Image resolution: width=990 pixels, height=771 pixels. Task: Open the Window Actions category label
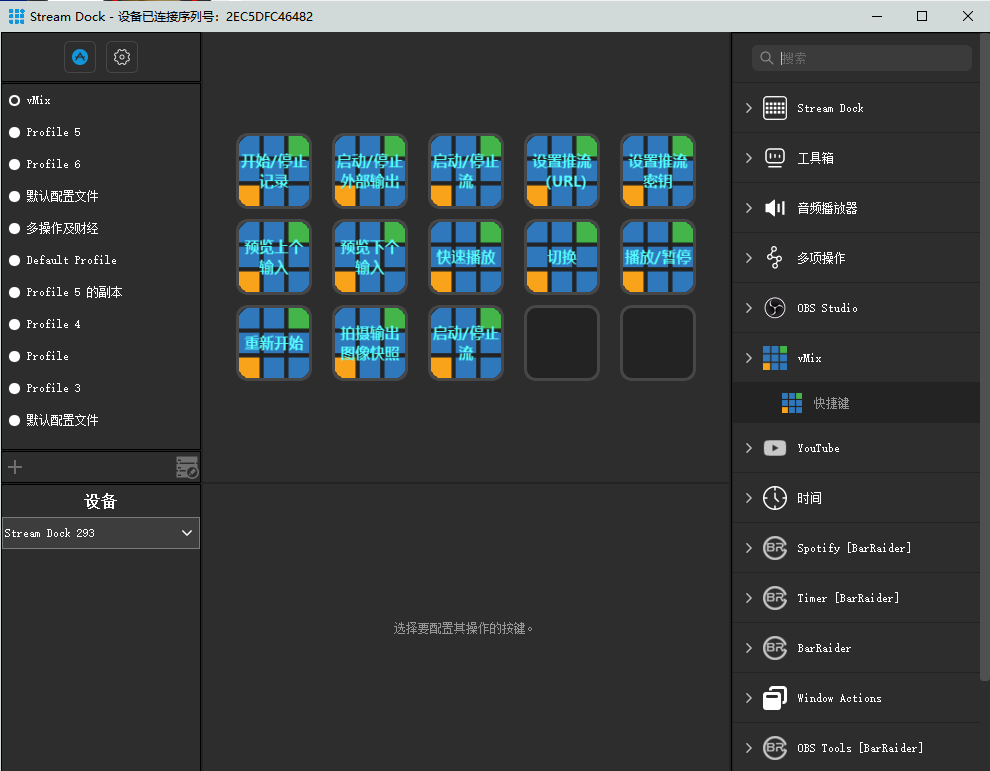[839, 698]
